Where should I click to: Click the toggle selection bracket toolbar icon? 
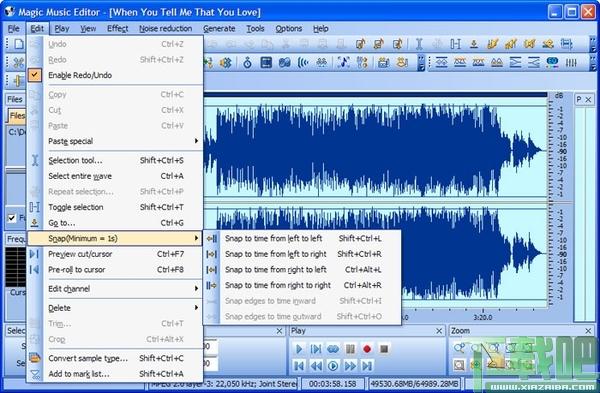coord(455,44)
